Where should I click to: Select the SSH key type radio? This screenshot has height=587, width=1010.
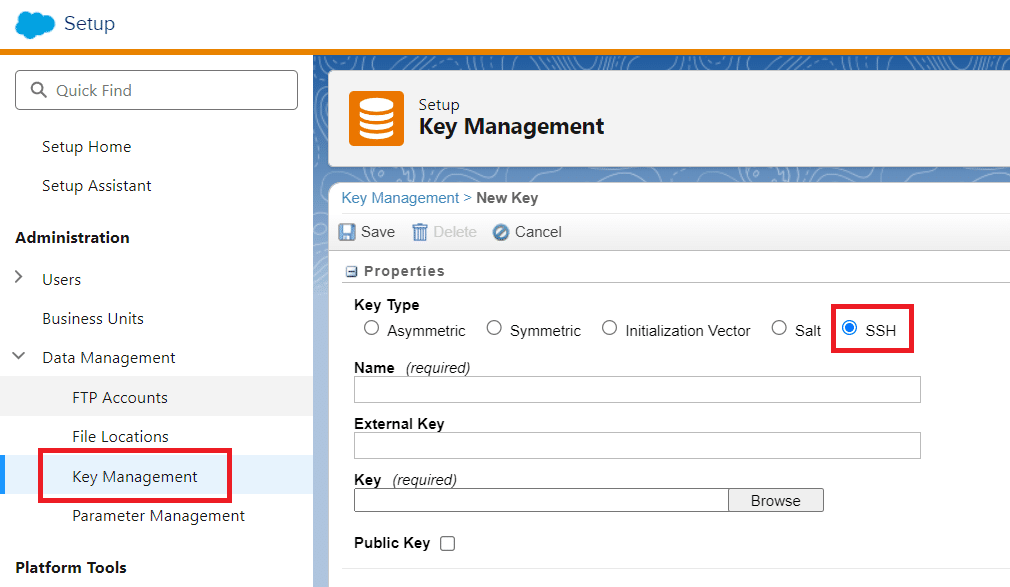tap(850, 328)
